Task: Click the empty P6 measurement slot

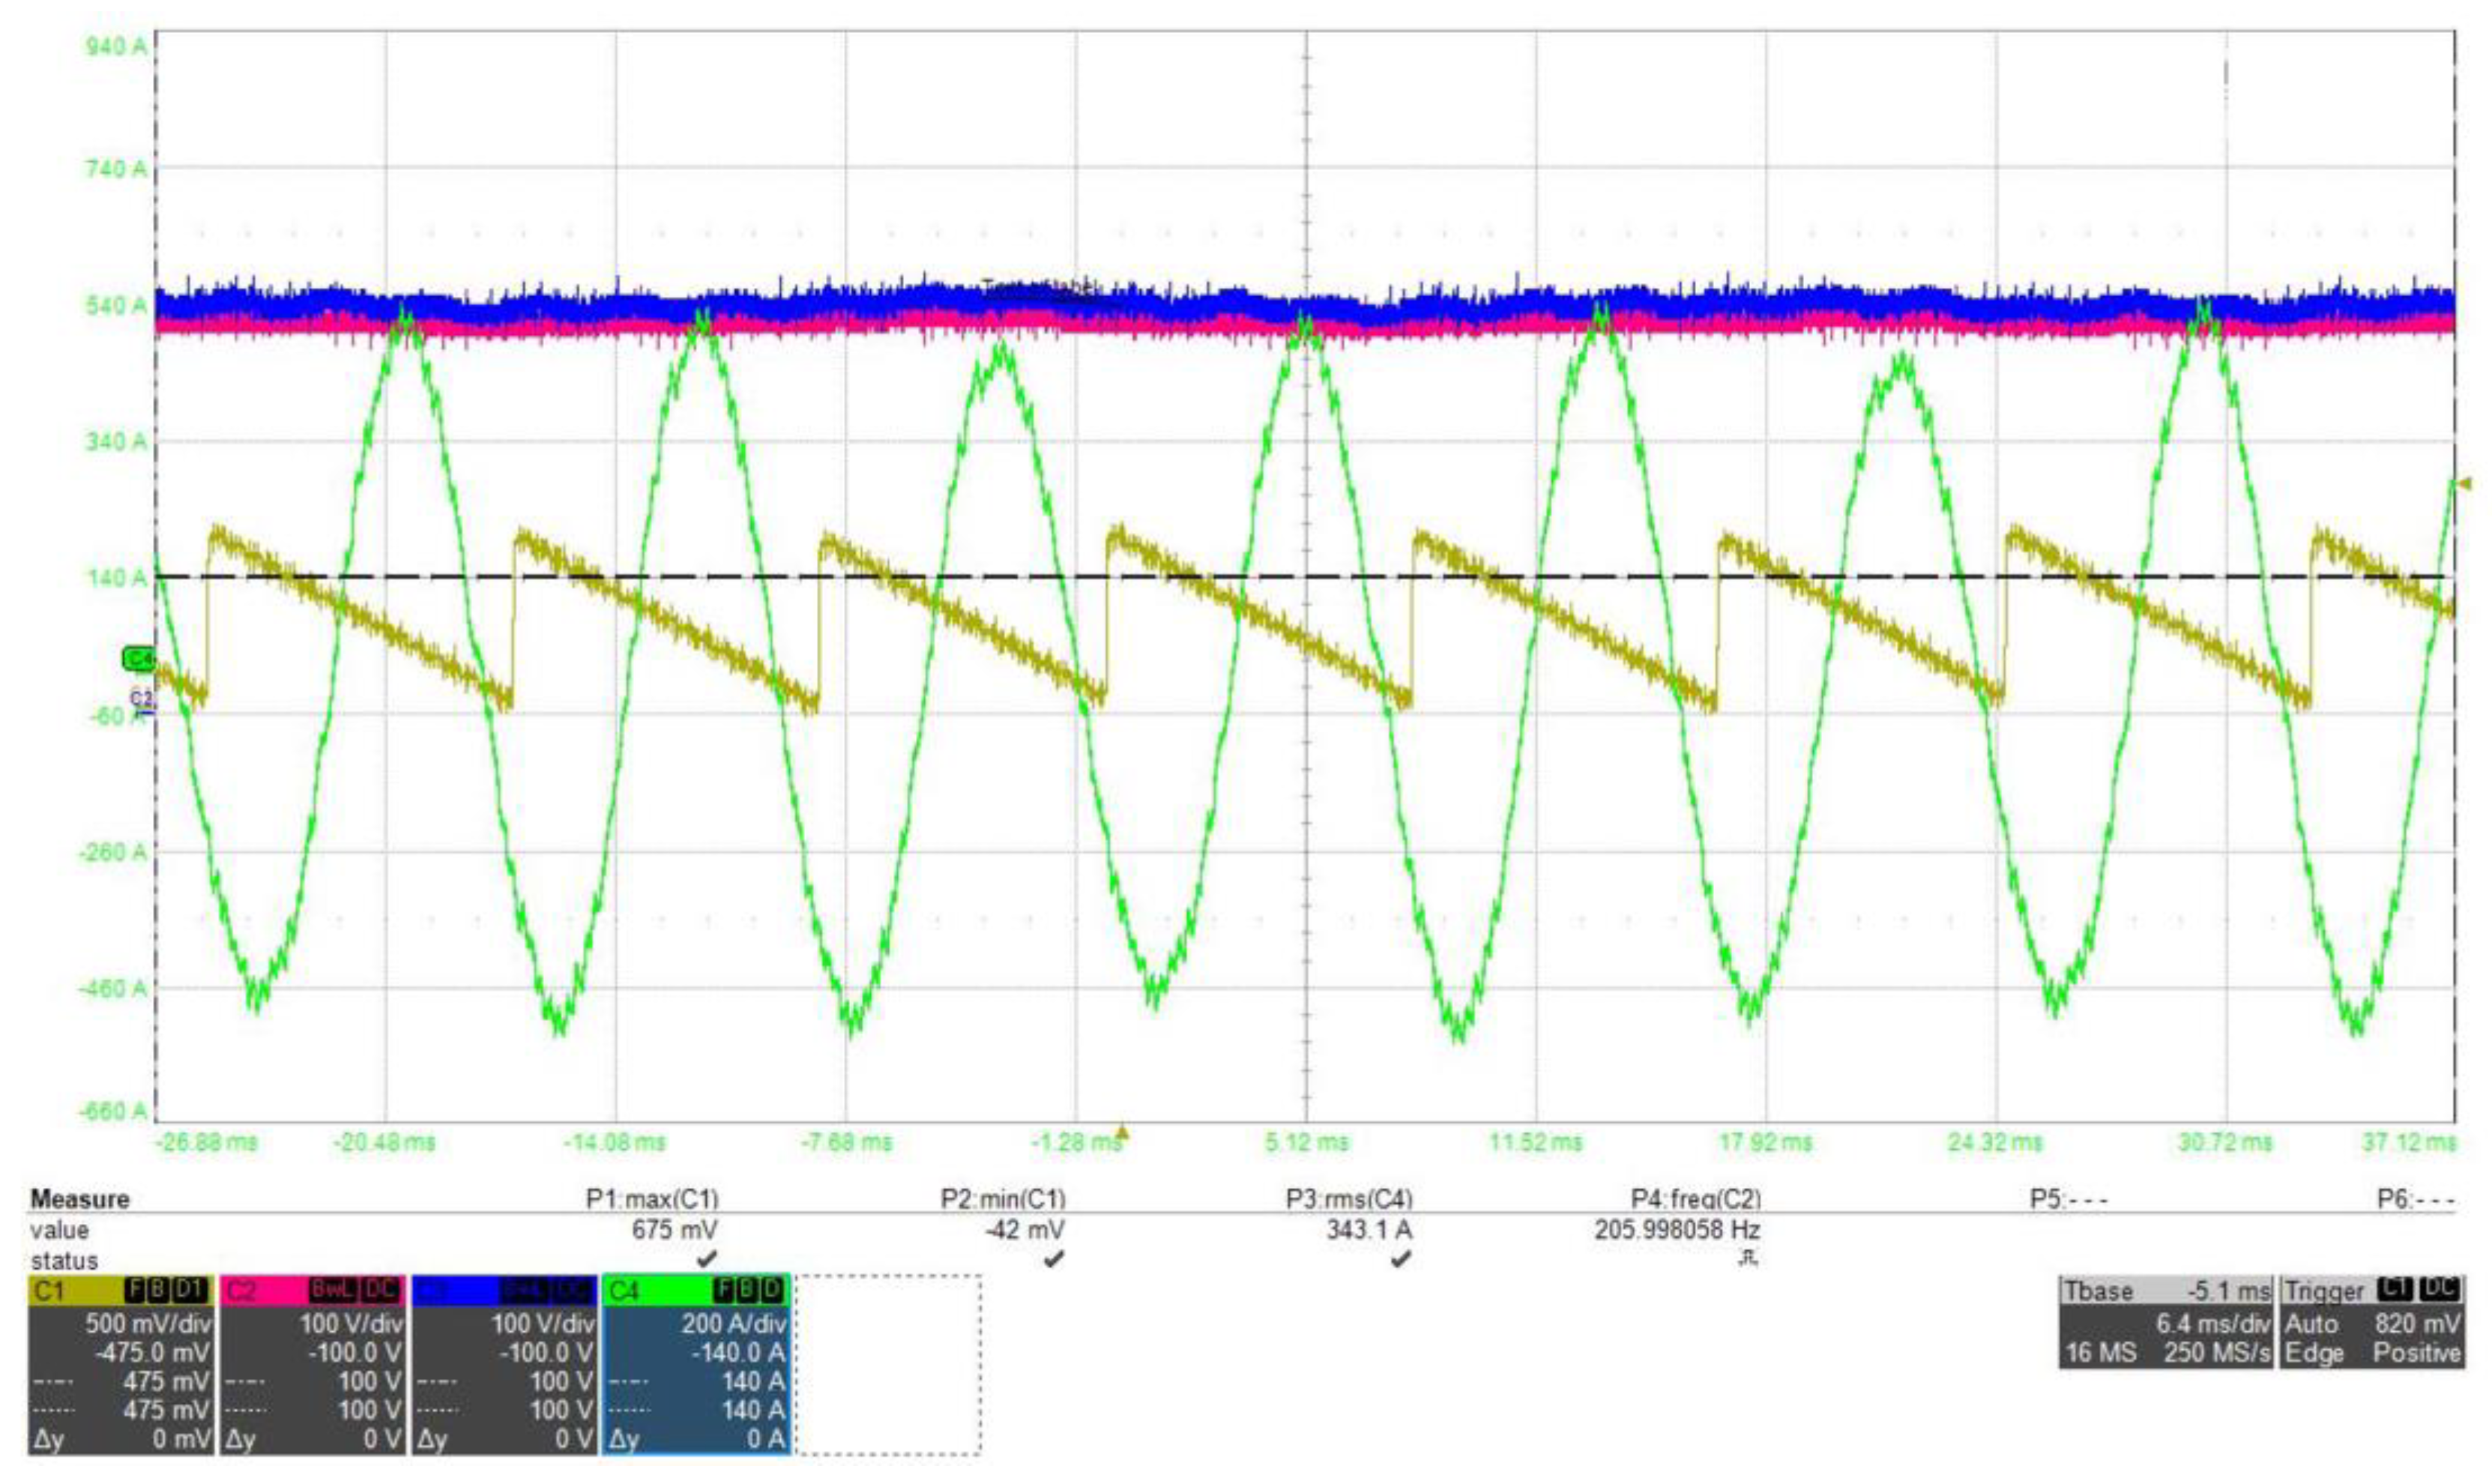Action: click(2416, 1198)
